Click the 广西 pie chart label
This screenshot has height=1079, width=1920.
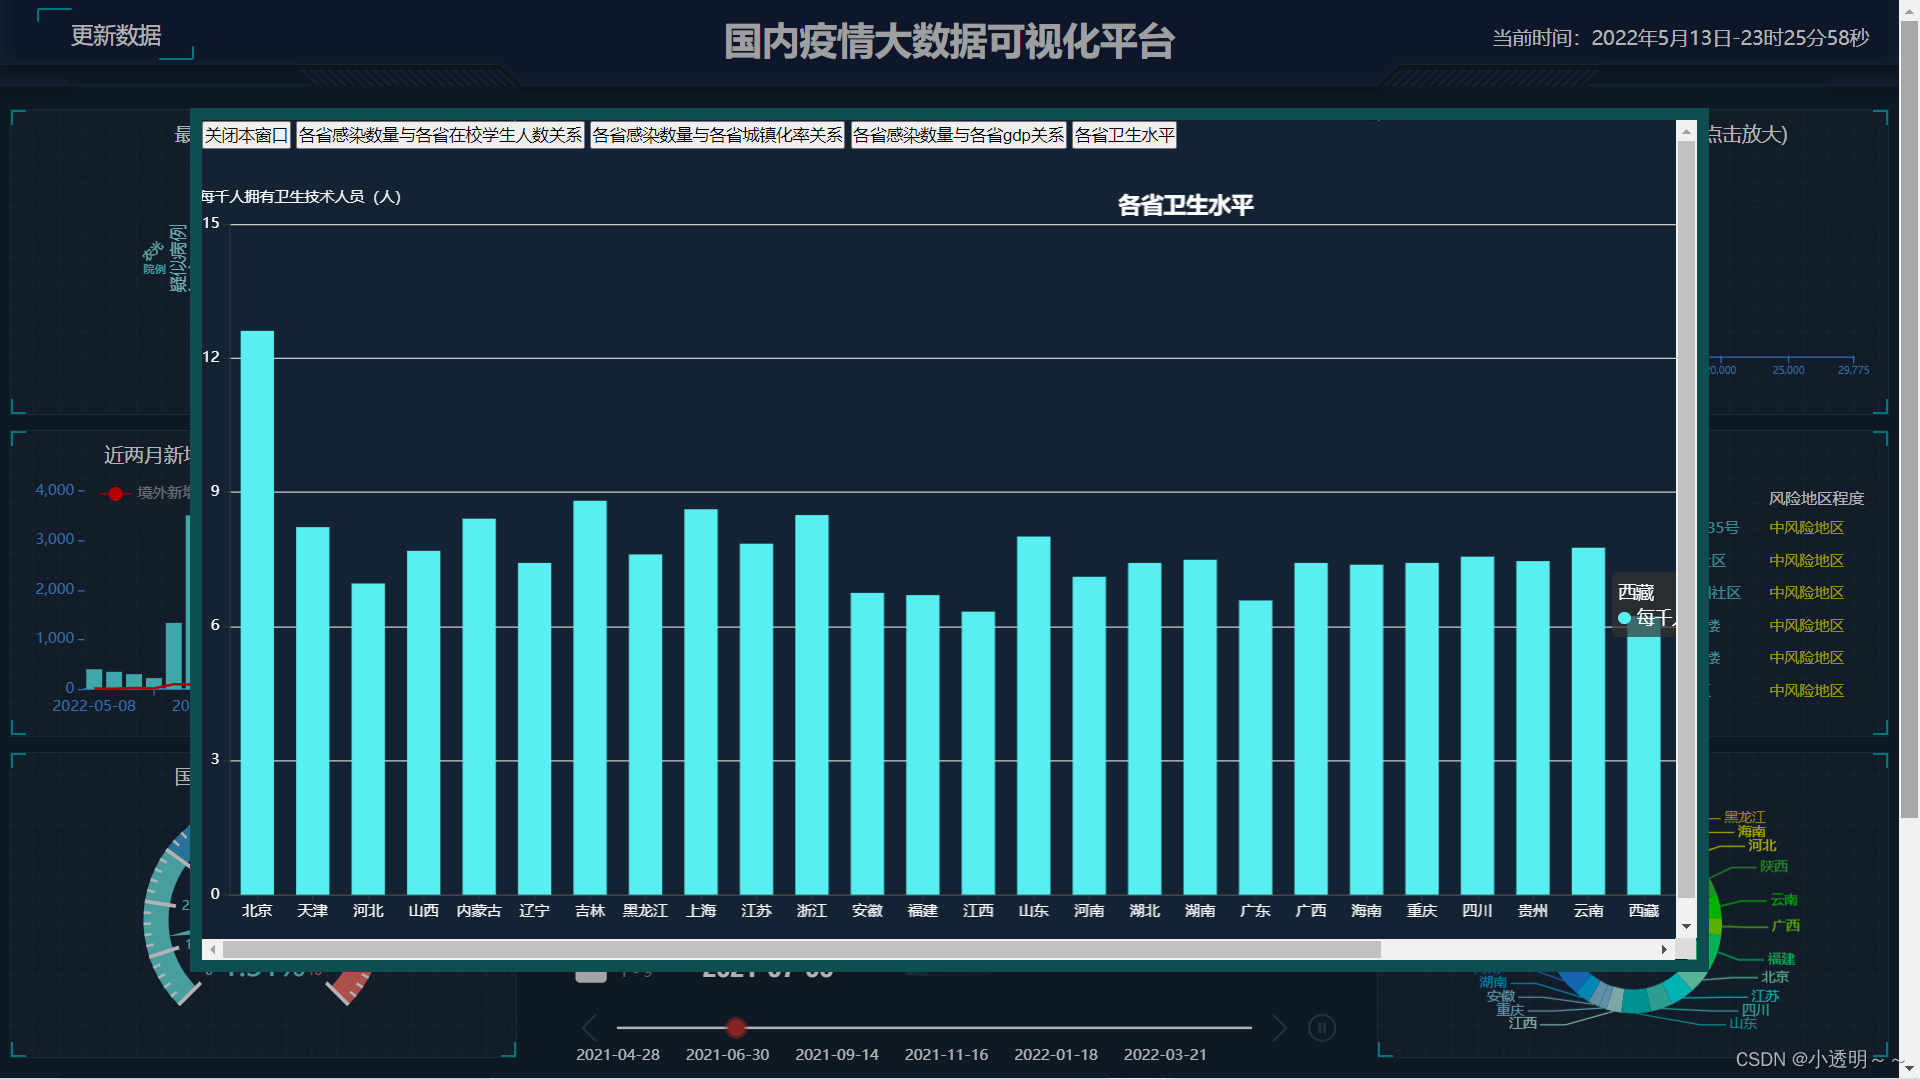click(1785, 926)
